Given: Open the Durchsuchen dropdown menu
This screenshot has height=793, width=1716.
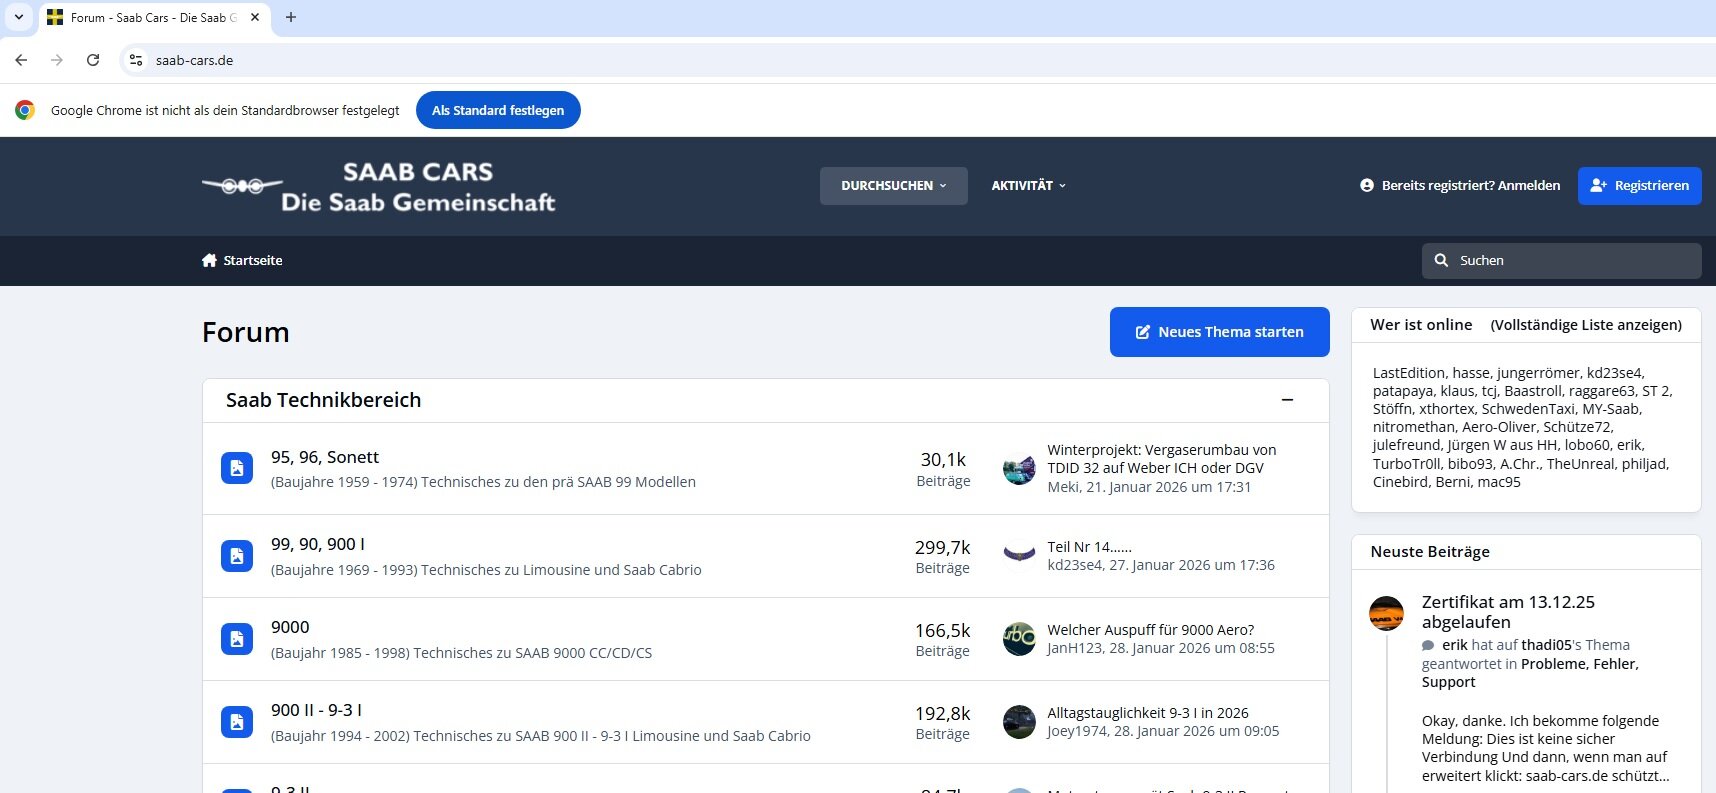Looking at the screenshot, I should [893, 186].
